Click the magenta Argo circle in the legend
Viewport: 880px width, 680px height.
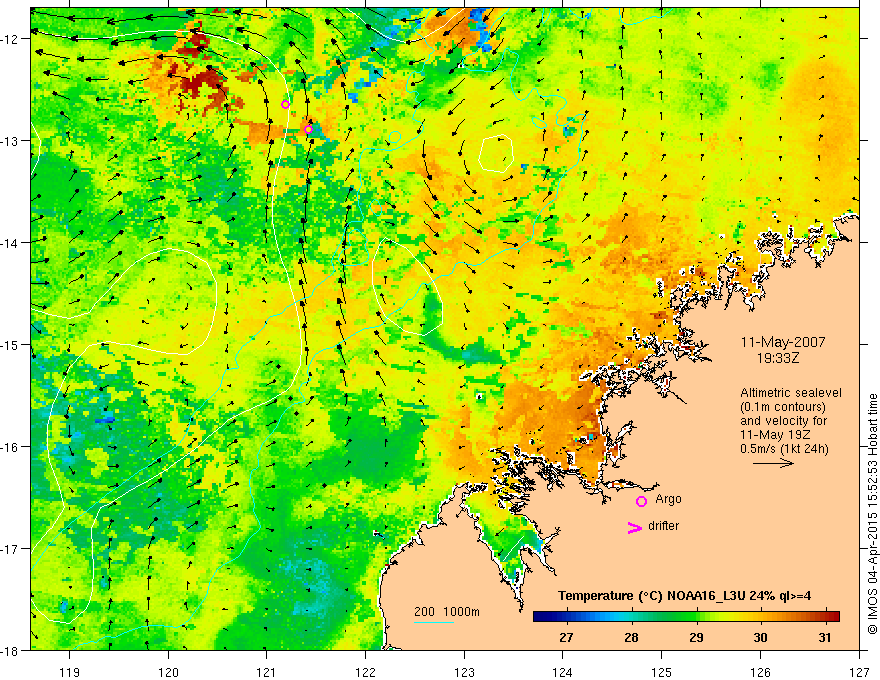tap(641, 501)
